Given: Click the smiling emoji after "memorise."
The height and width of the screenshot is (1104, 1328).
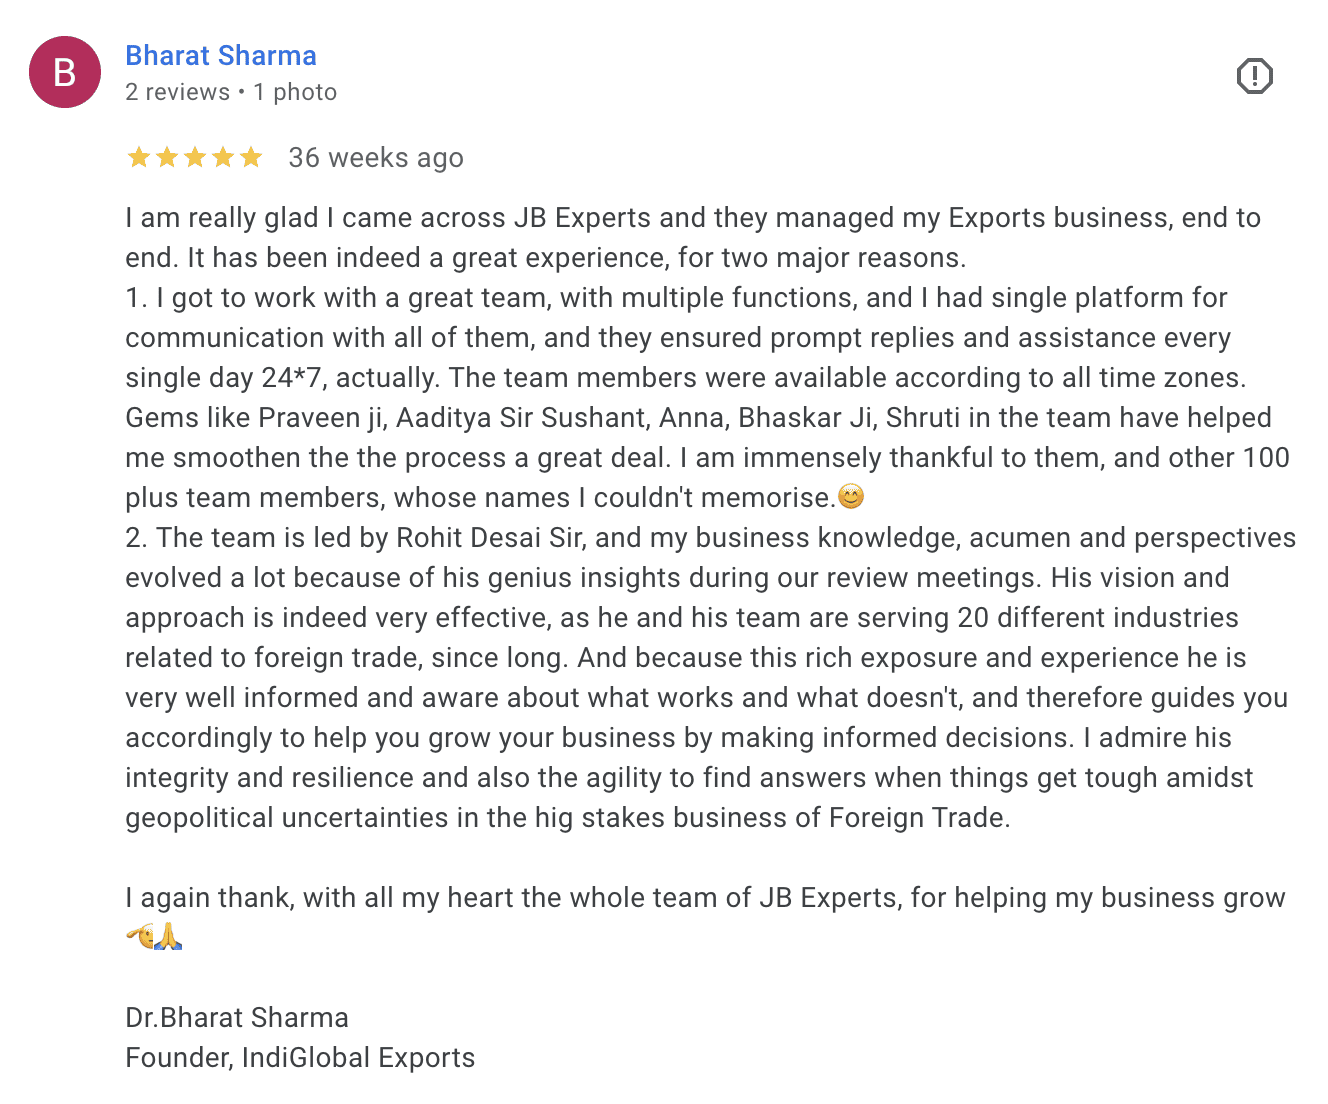Looking at the screenshot, I should pyautogui.click(x=851, y=496).
